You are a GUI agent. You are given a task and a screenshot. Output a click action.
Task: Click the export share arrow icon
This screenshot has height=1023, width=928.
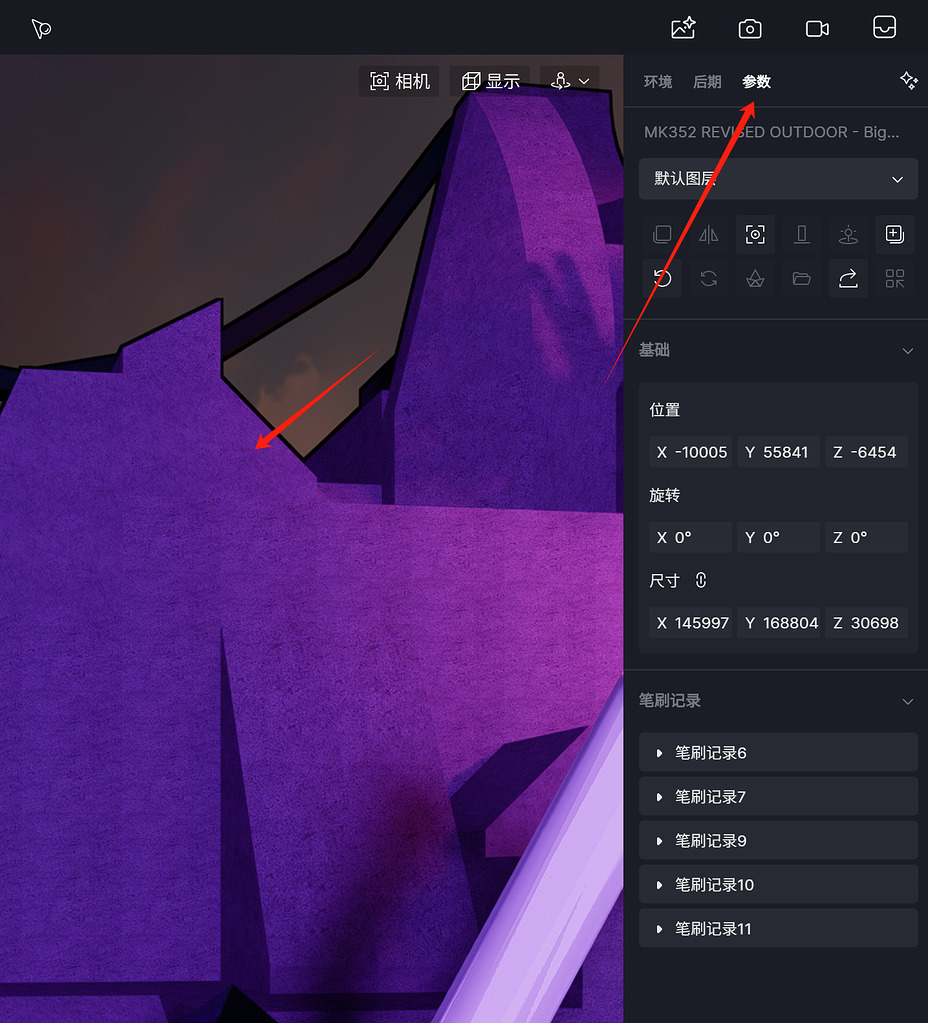(x=848, y=278)
